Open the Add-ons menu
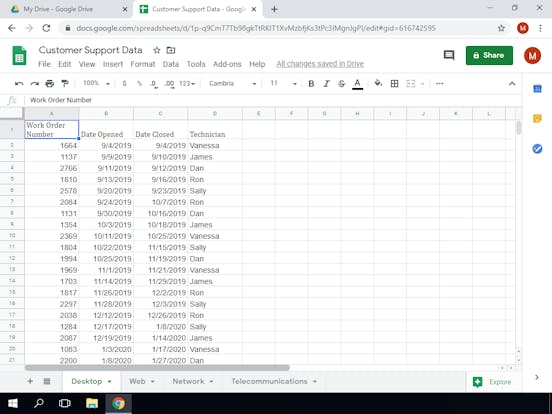 [227, 64]
